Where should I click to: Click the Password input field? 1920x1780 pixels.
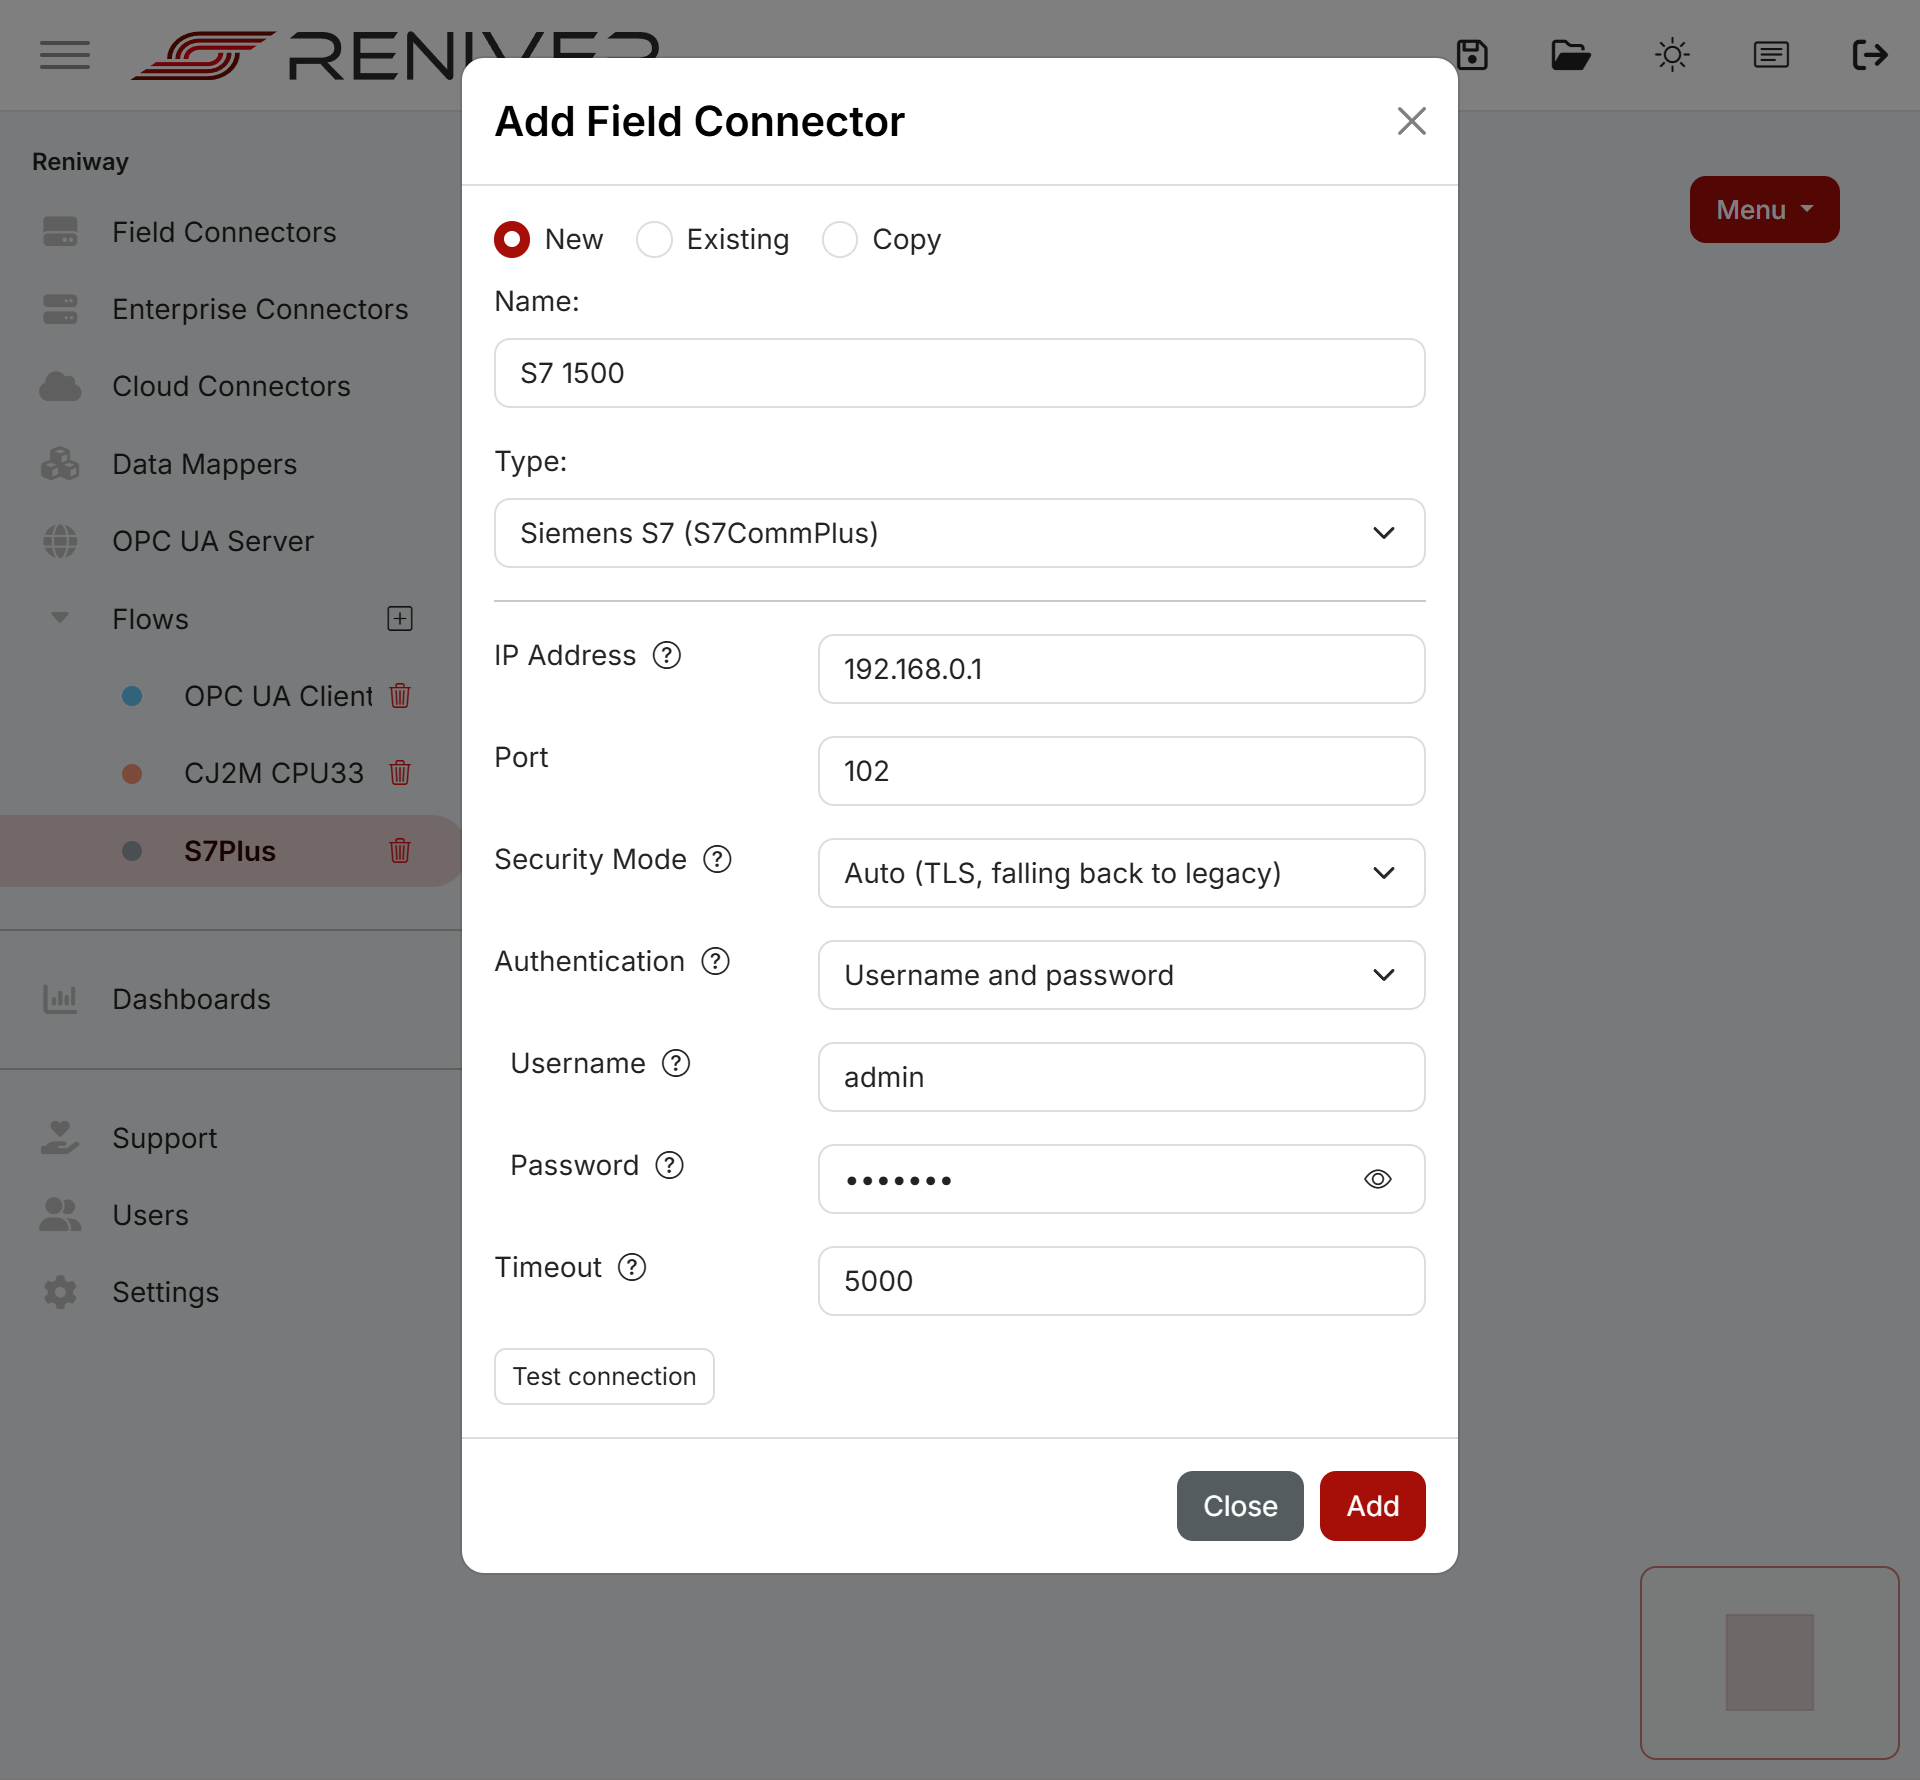1122,1179
